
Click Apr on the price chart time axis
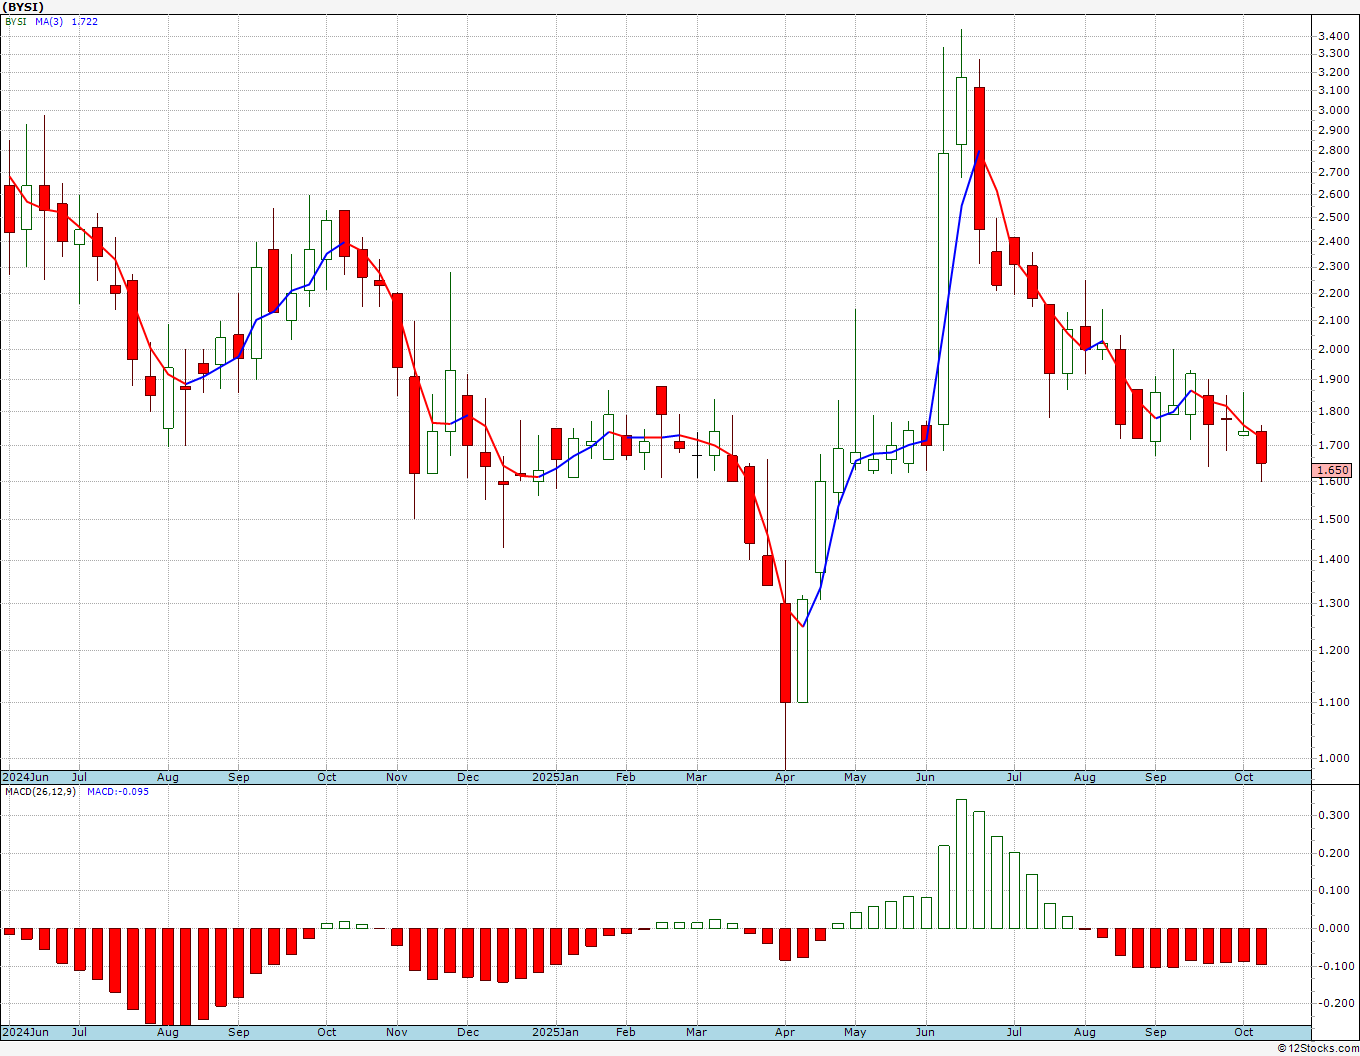pyautogui.click(x=785, y=777)
